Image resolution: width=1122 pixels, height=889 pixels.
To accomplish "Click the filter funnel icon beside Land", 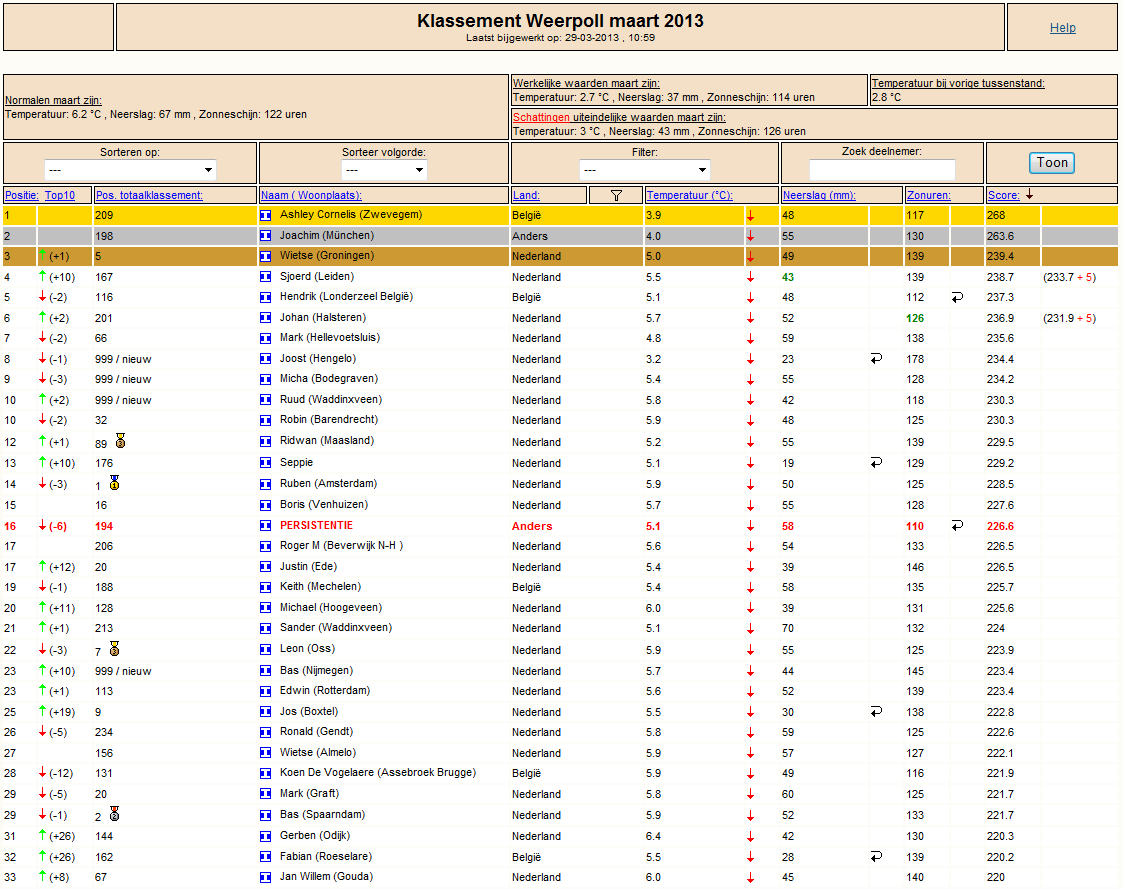I will click(x=616, y=195).
